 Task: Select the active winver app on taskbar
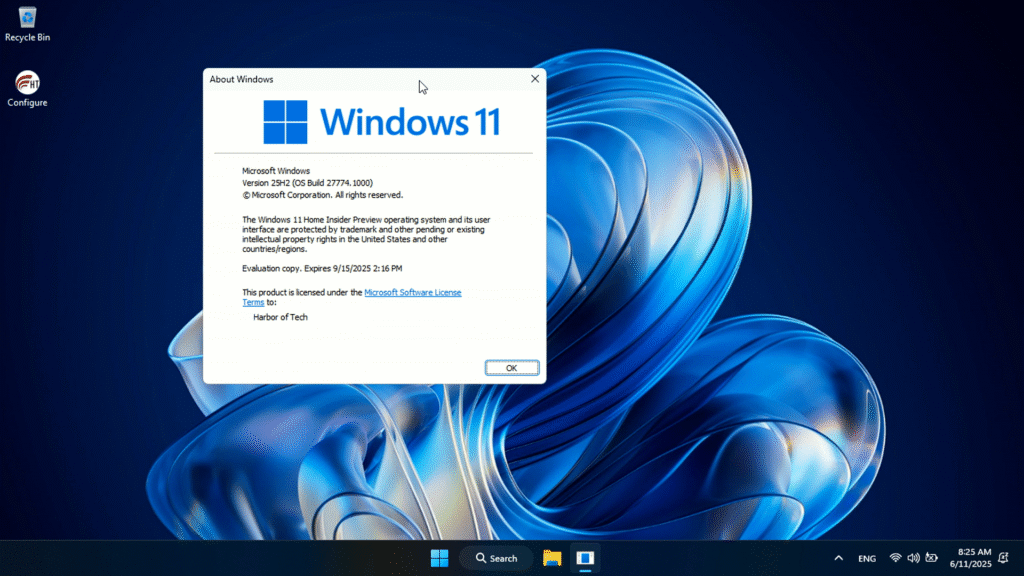pyautogui.click(x=585, y=558)
